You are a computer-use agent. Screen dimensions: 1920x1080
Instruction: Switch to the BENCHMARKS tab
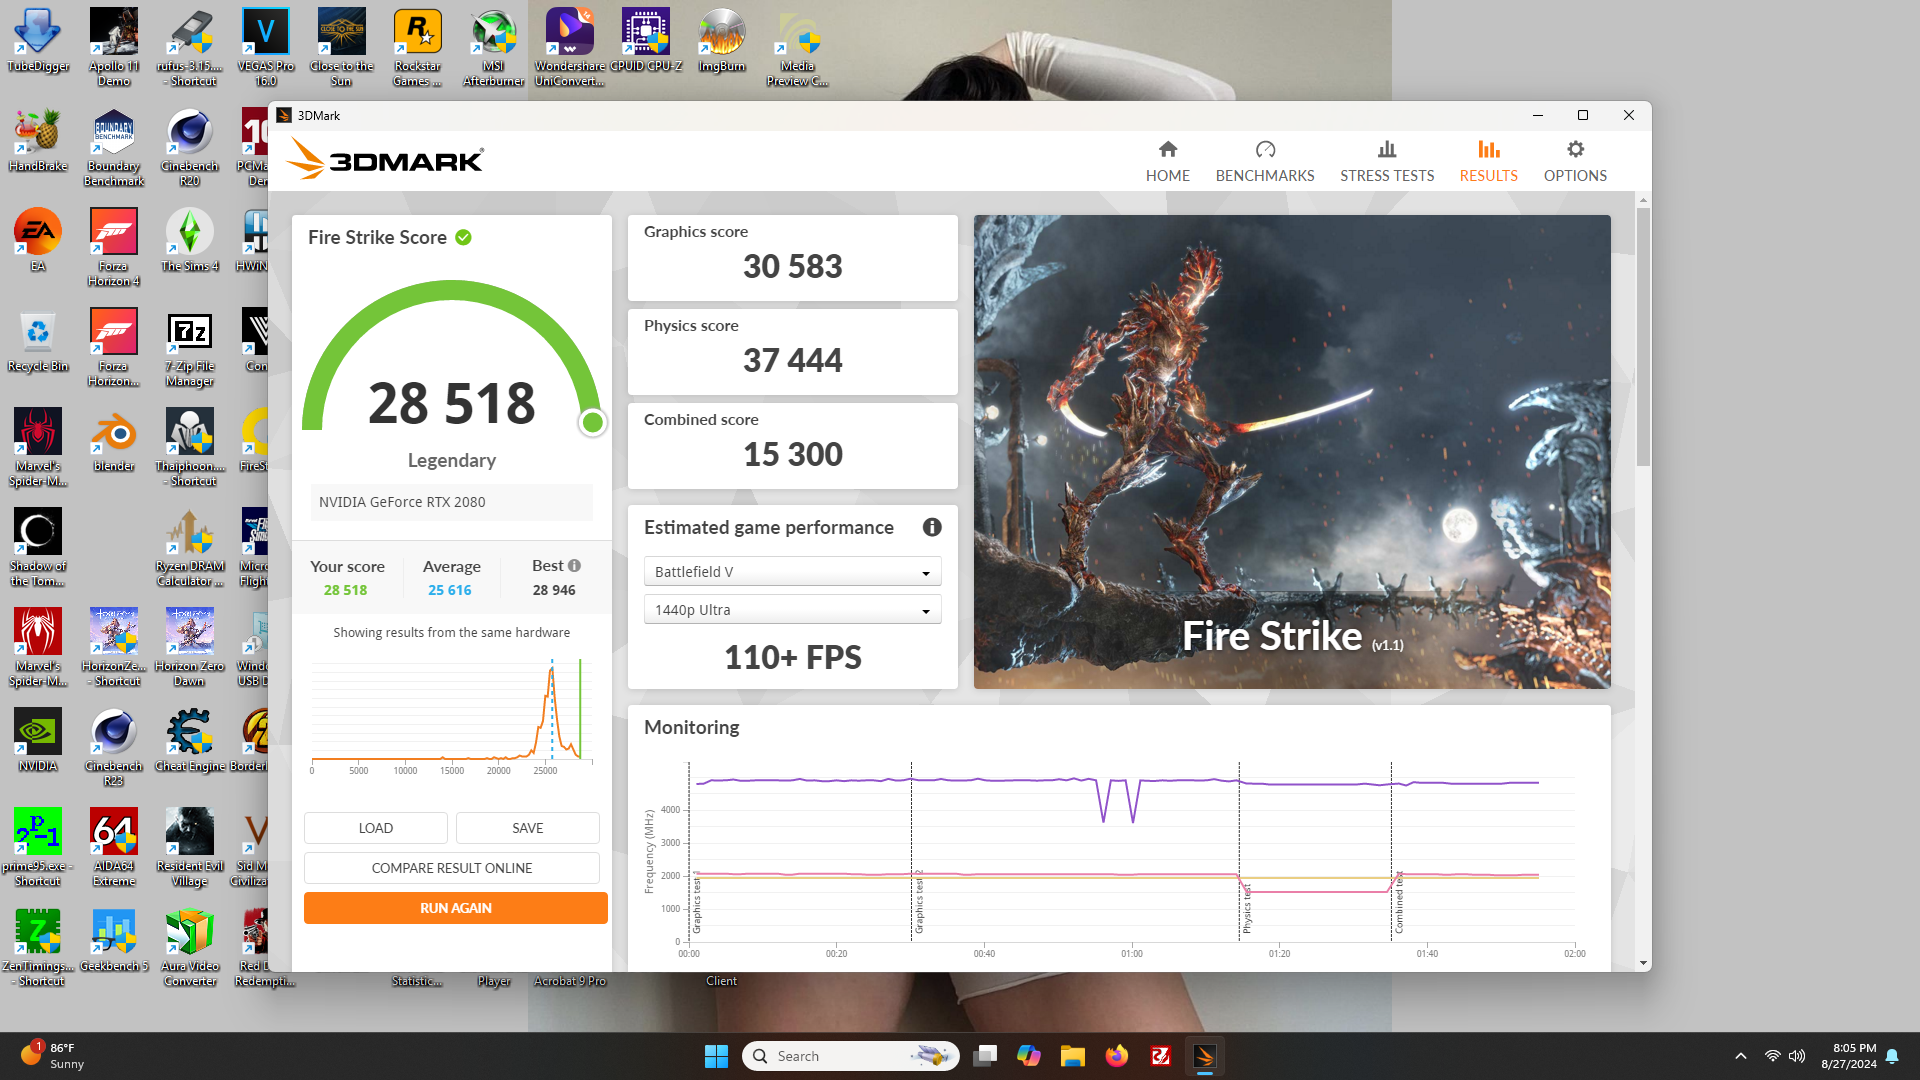[x=1265, y=161]
